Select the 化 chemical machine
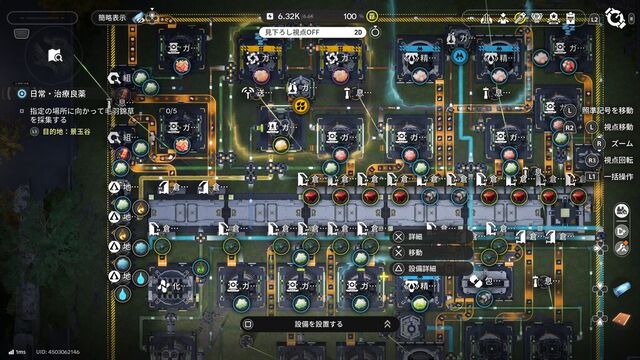This screenshot has width=640, height=360. coord(171,286)
